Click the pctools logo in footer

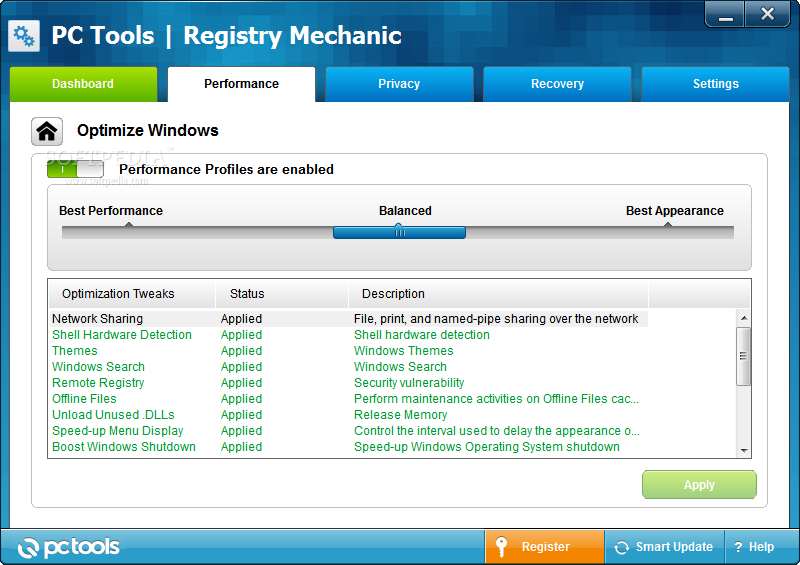coord(68,547)
